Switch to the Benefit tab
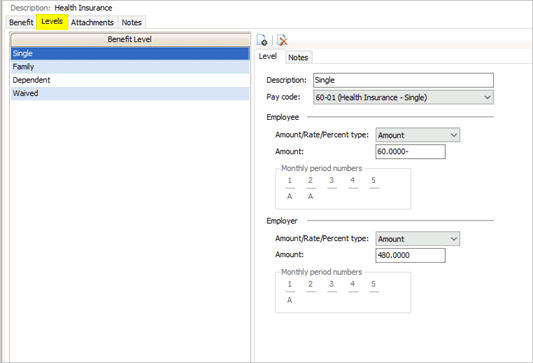Screen dimensions: 533x363 click(x=21, y=22)
